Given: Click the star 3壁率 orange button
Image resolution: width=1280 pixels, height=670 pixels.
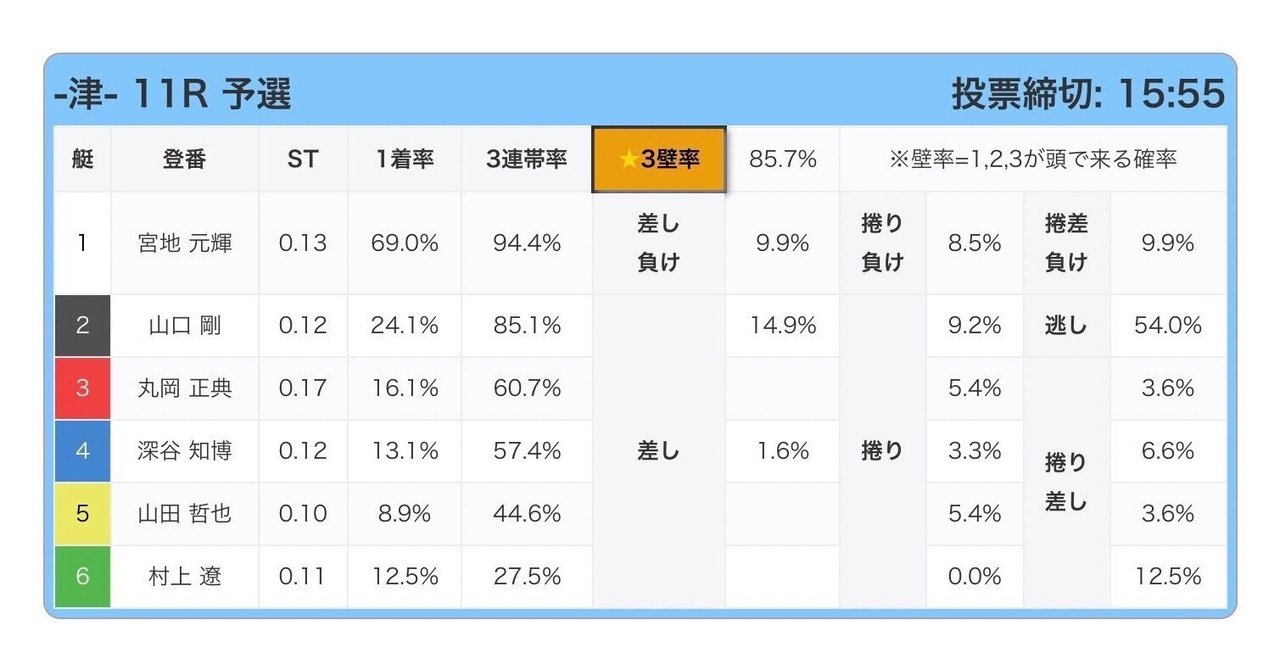Looking at the screenshot, I should [659, 159].
